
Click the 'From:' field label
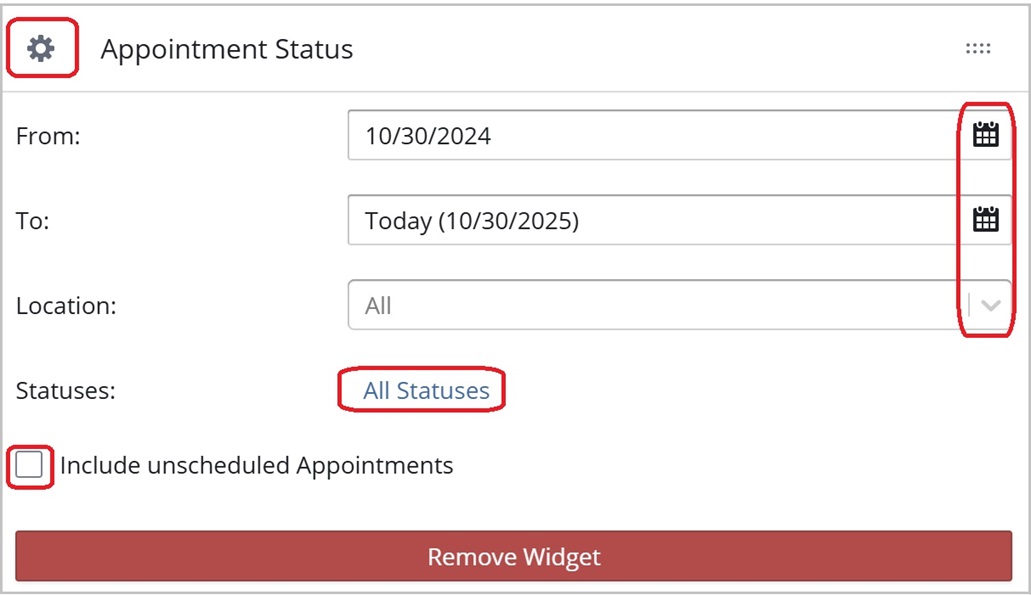[x=48, y=136]
